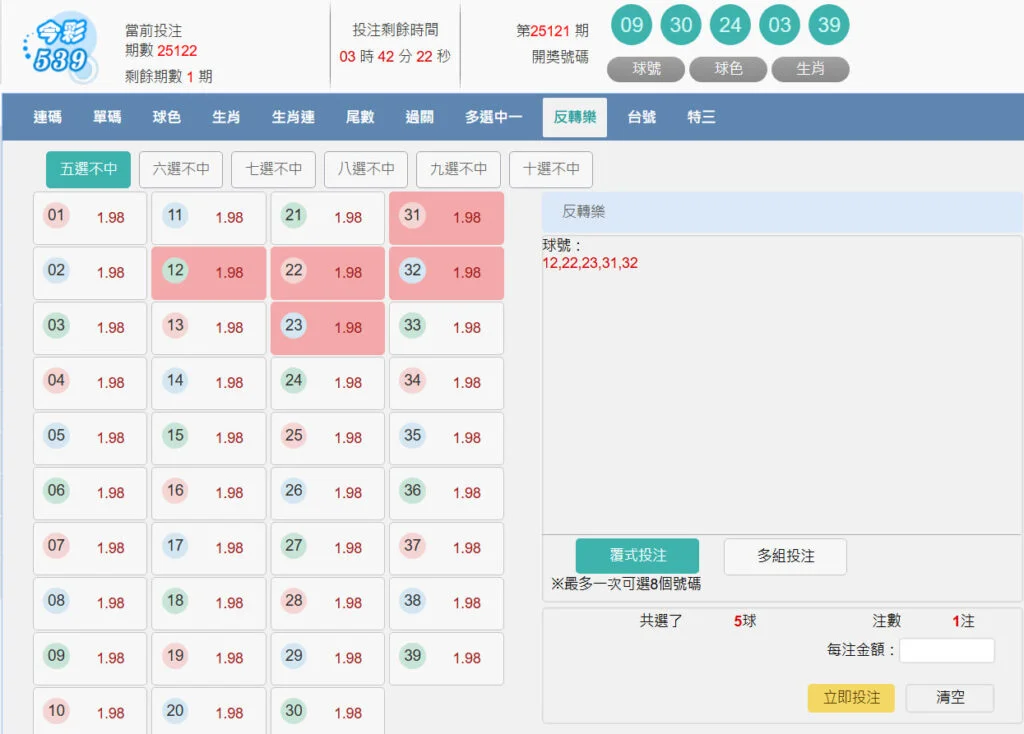Open the 過關 betting section
The height and width of the screenshot is (734, 1024).
[419, 117]
